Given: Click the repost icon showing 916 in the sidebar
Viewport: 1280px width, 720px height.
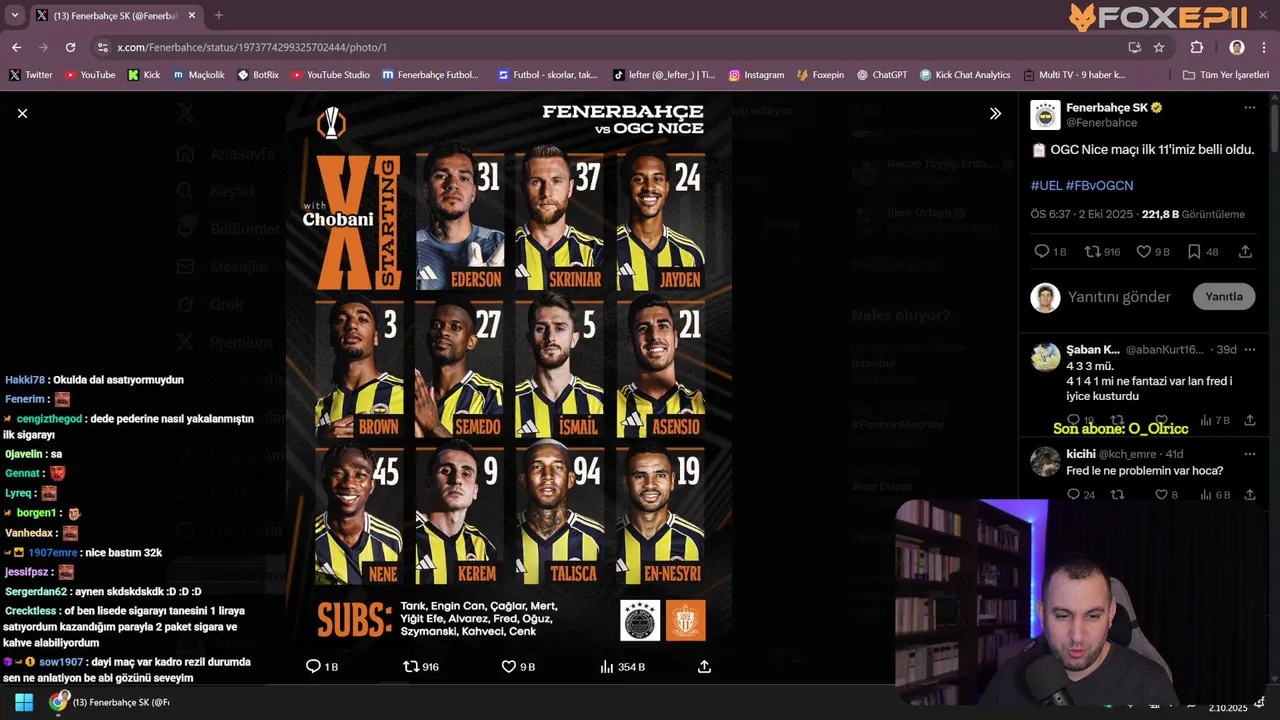Looking at the screenshot, I should coord(1092,251).
